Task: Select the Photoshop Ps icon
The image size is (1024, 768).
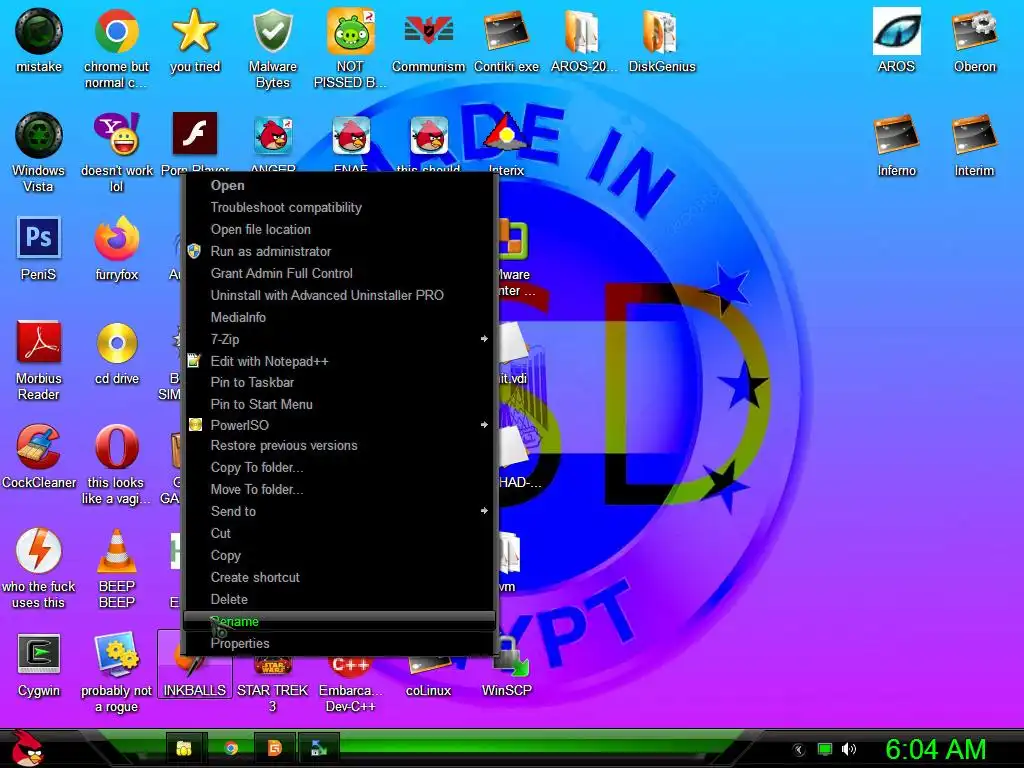Action: 39,238
